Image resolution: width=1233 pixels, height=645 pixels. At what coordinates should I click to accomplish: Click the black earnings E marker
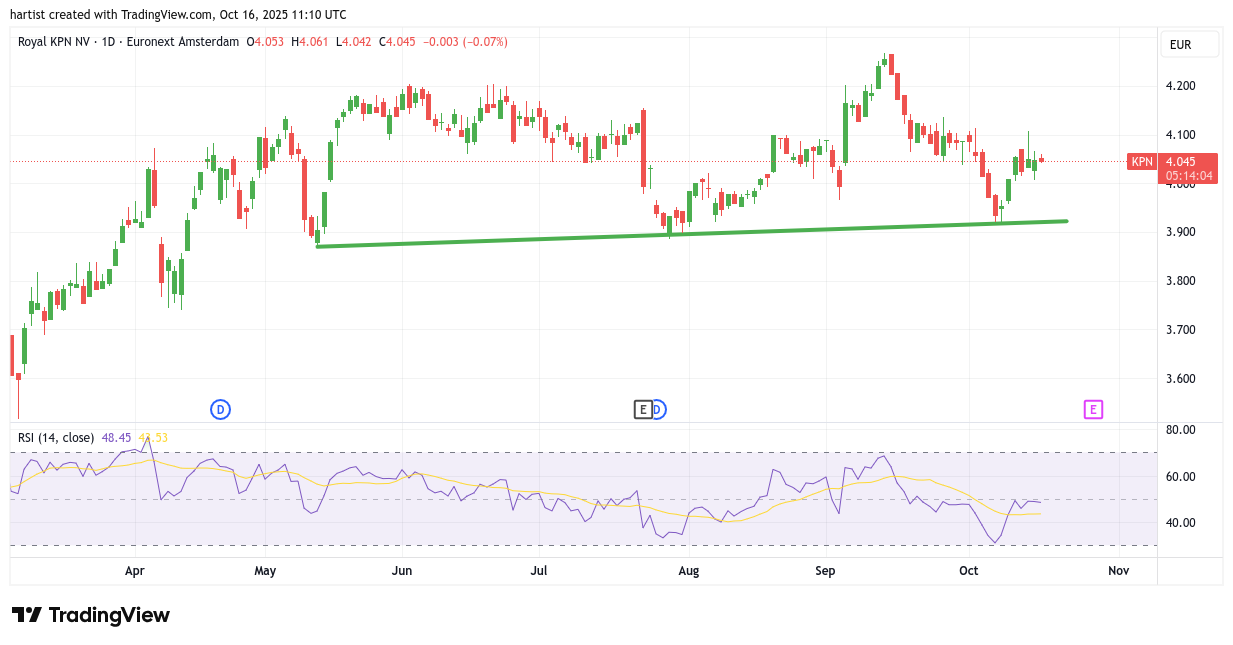point(644,409)
